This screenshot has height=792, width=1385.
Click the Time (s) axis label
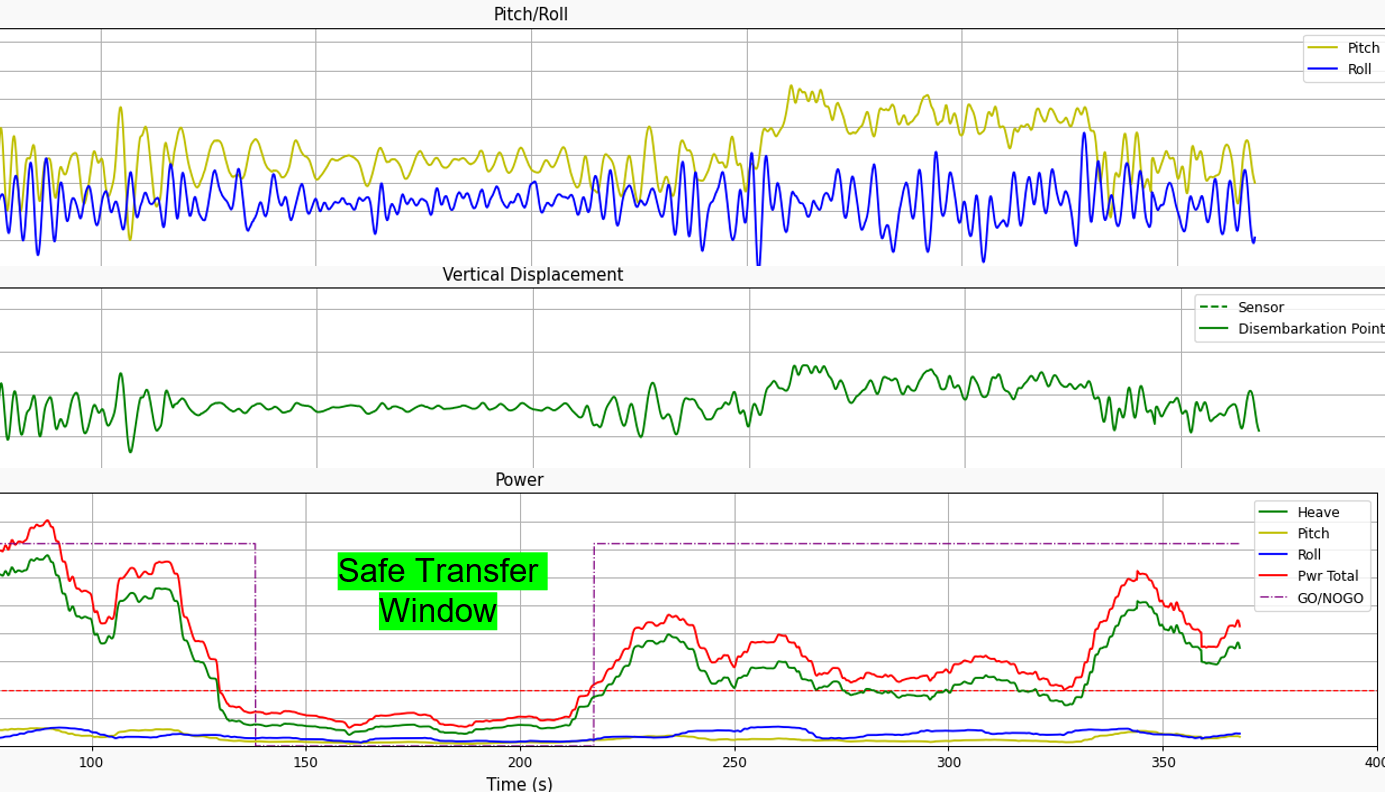[519, 784]
